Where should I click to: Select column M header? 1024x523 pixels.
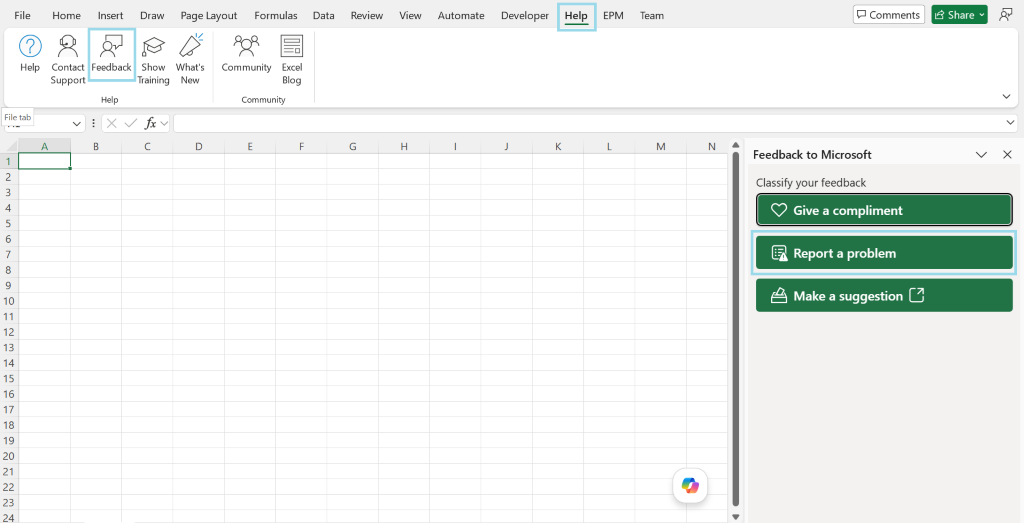(x=661, y=146)
